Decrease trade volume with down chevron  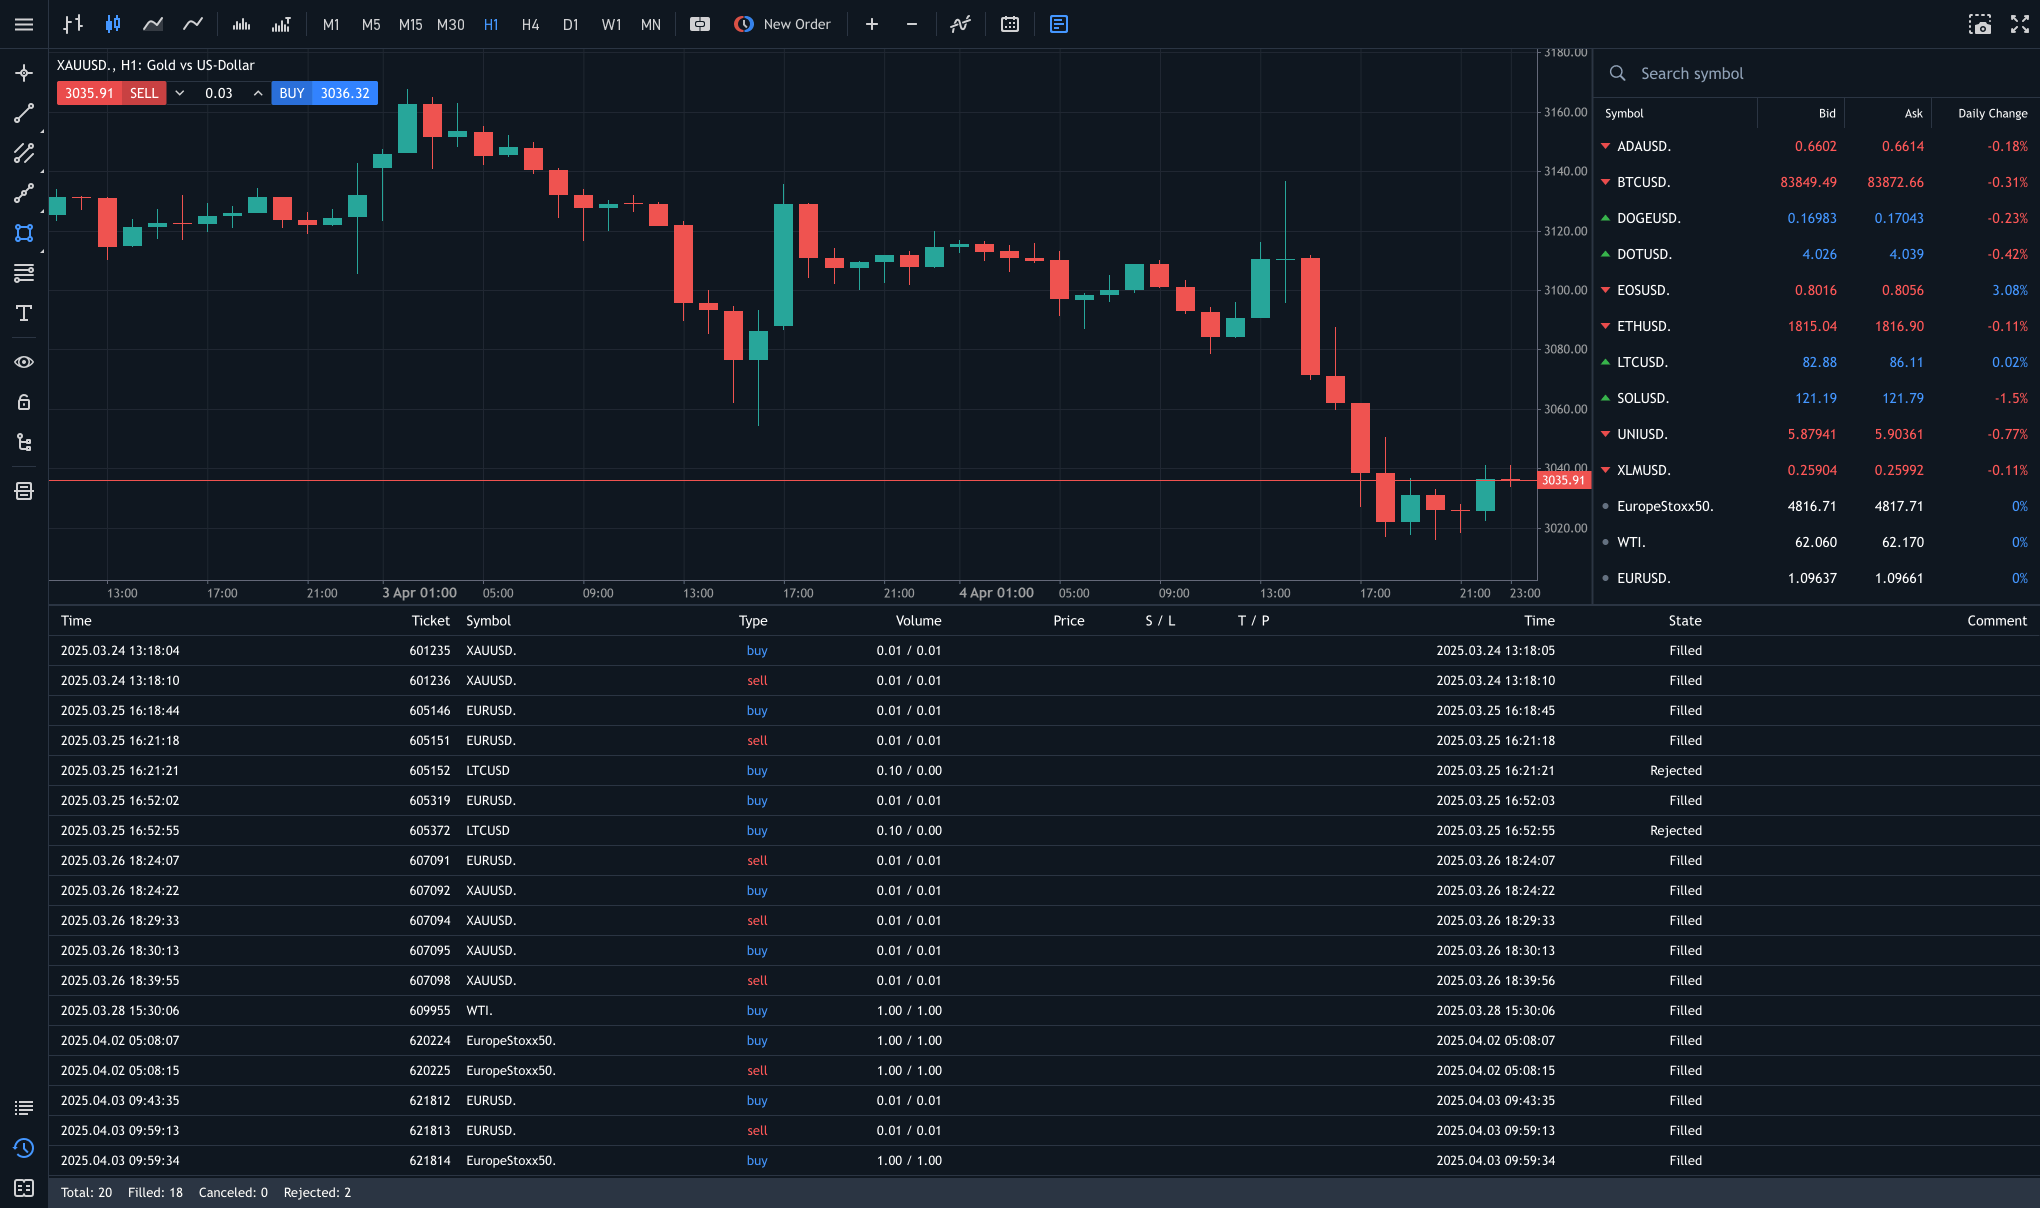click(180, 93)
